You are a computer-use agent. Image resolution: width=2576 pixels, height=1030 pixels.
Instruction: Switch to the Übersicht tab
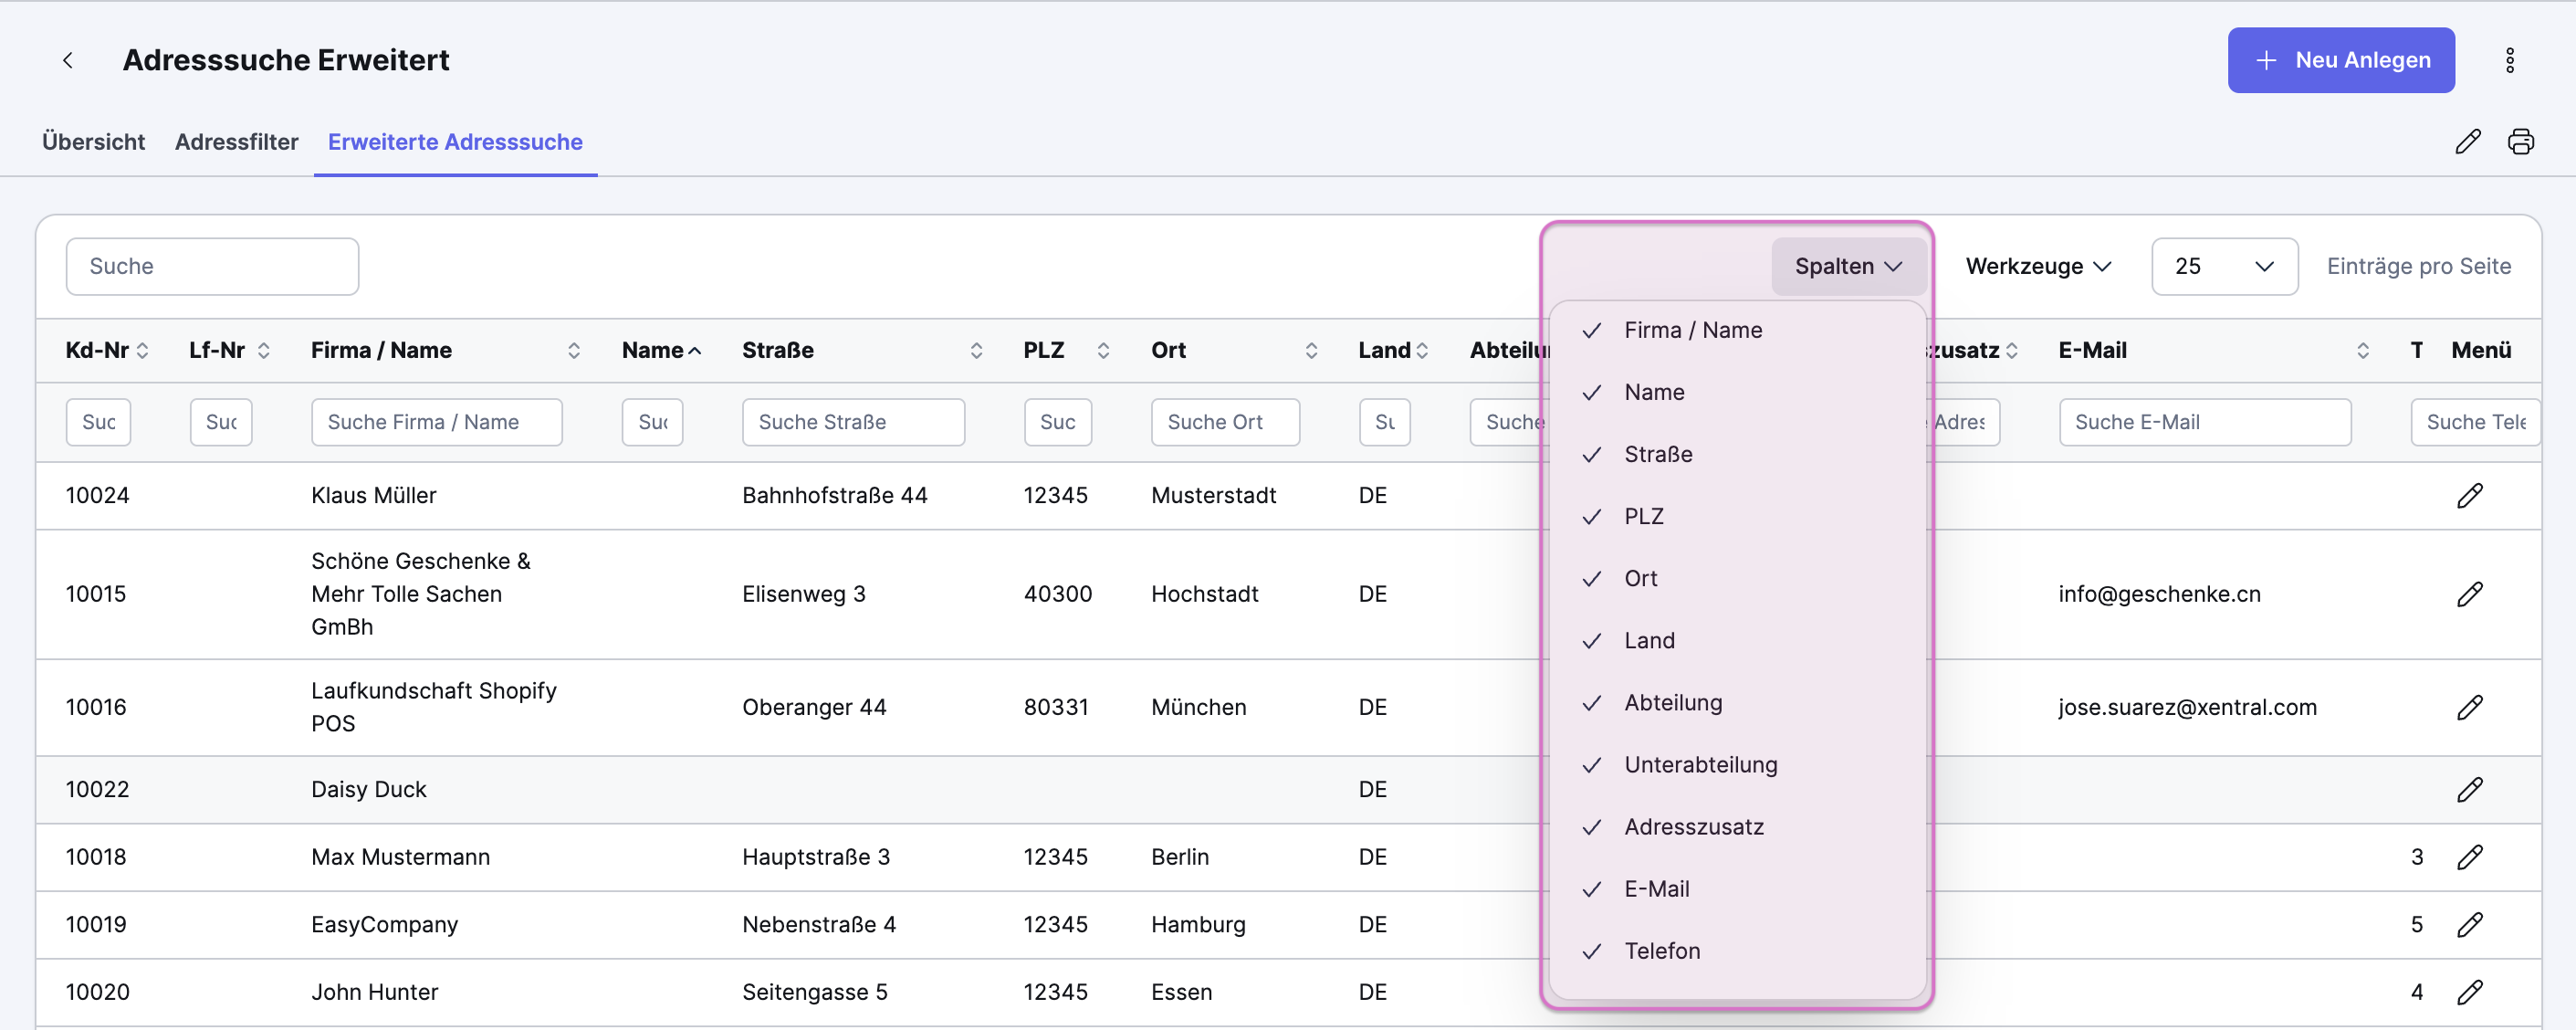[x=93, y=142]
